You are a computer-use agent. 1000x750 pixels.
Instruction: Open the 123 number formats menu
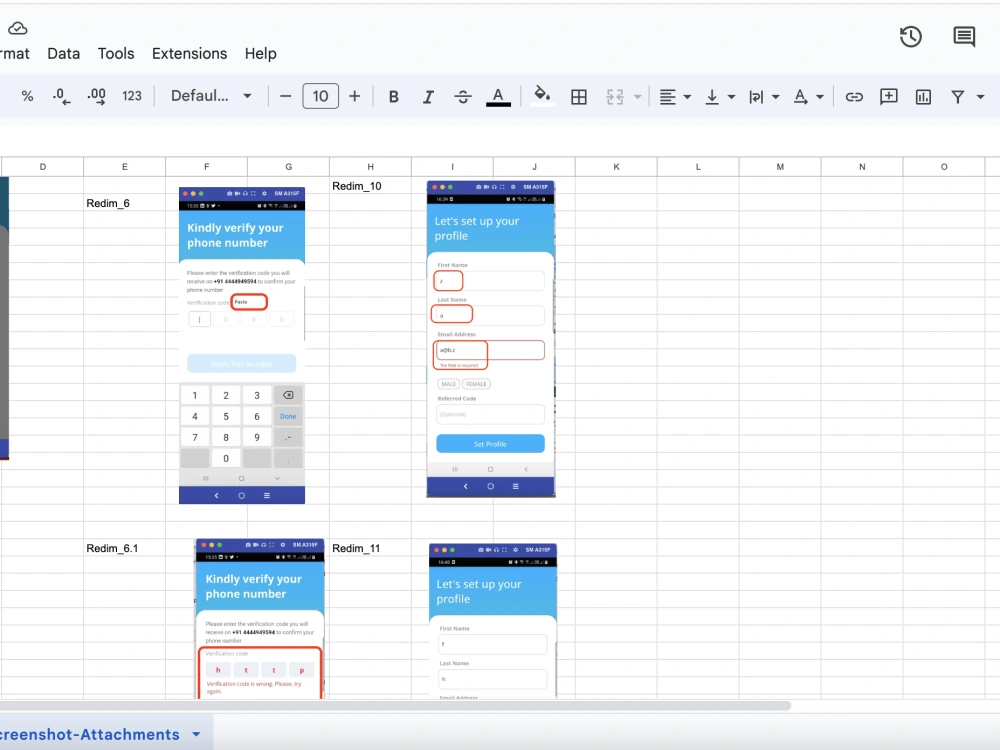[x=132, y=96]
